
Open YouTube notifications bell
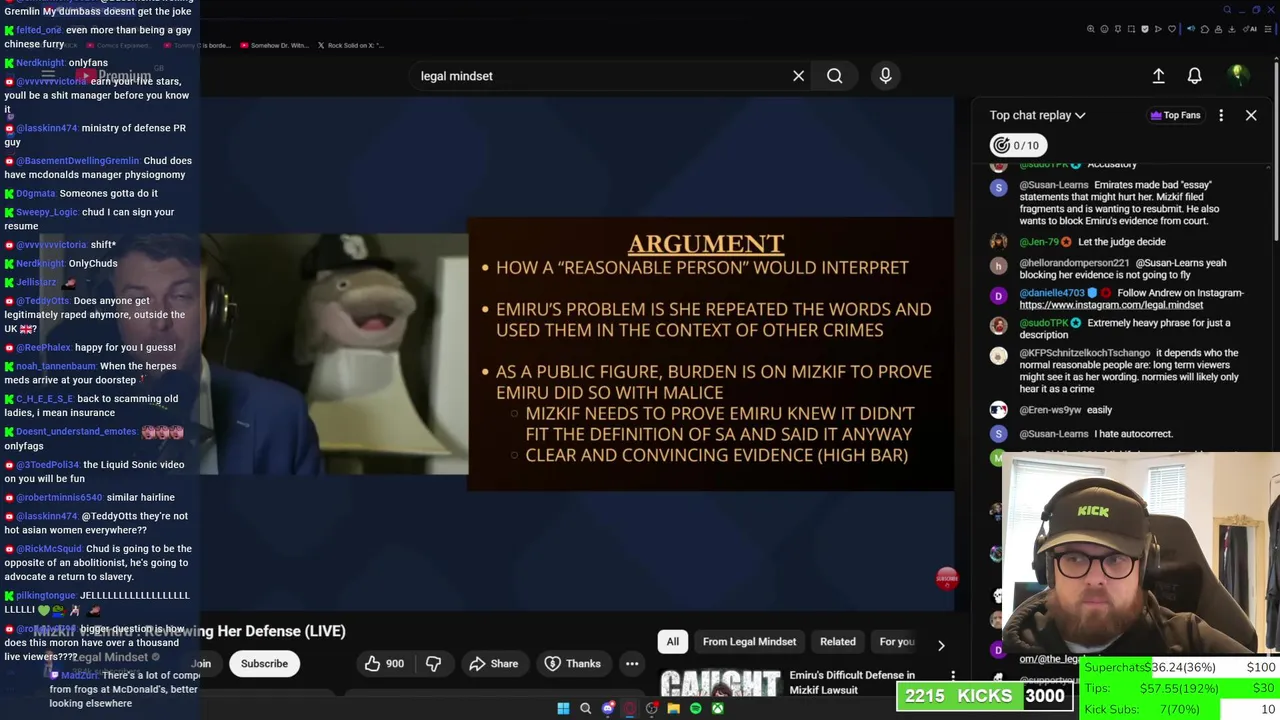1194,76
